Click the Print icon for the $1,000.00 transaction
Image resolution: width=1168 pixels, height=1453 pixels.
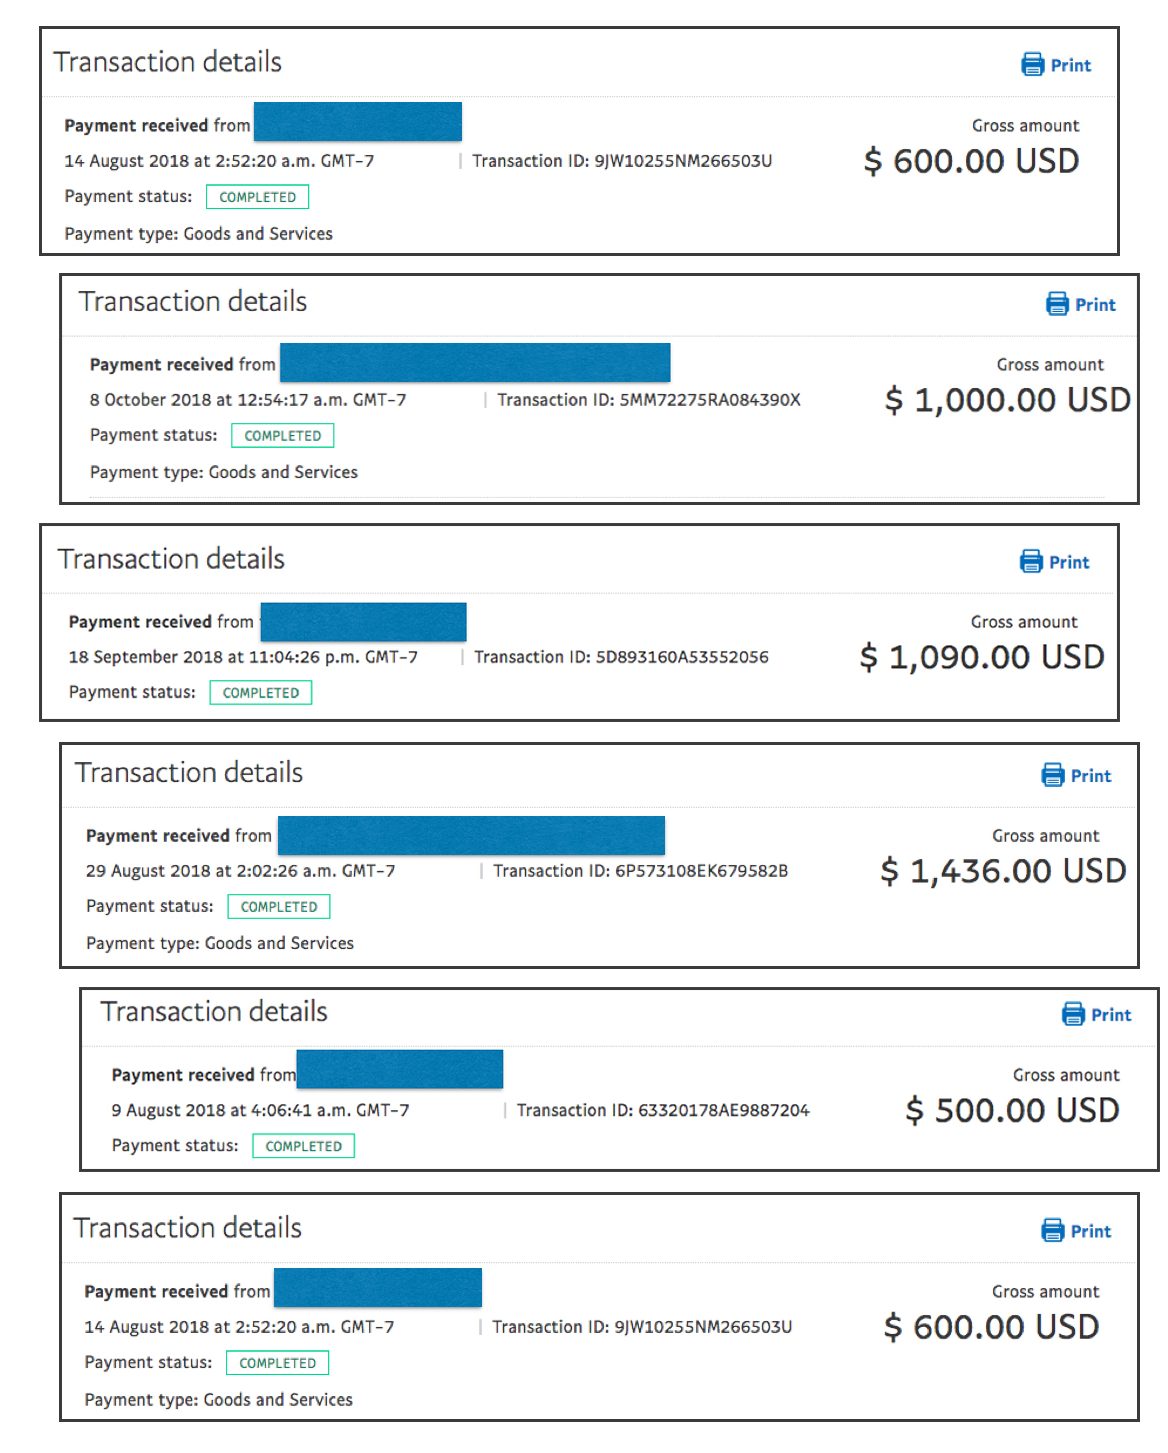[1057, 304]
